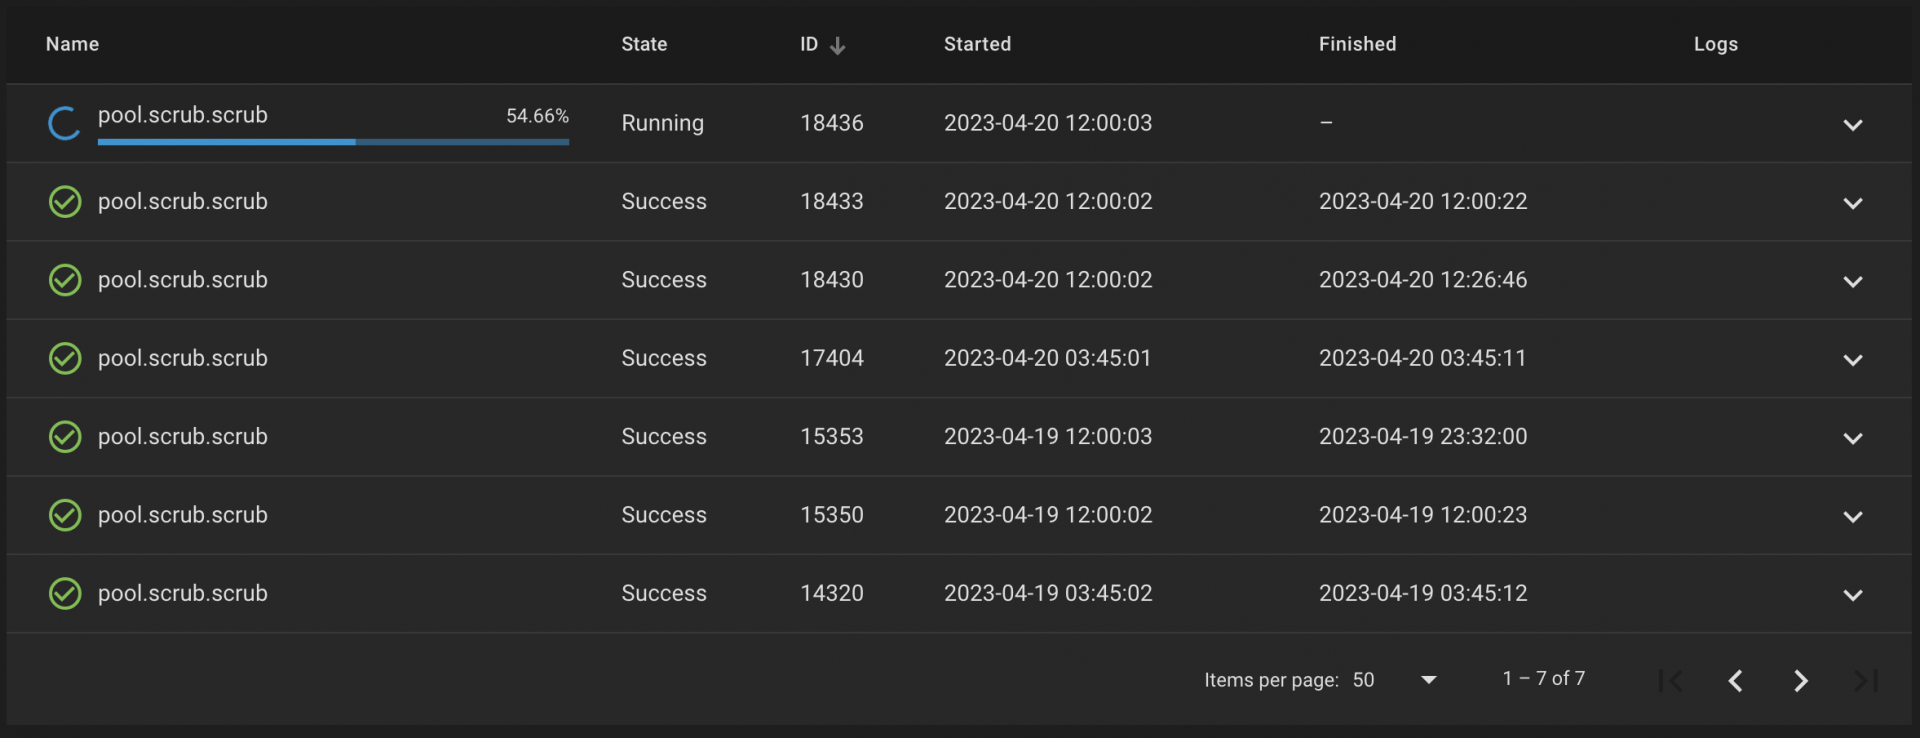Screen dimensions: 1920x738
Task: Toggle sort direction arrow beside ID
Action: click(x=838, y=45)
